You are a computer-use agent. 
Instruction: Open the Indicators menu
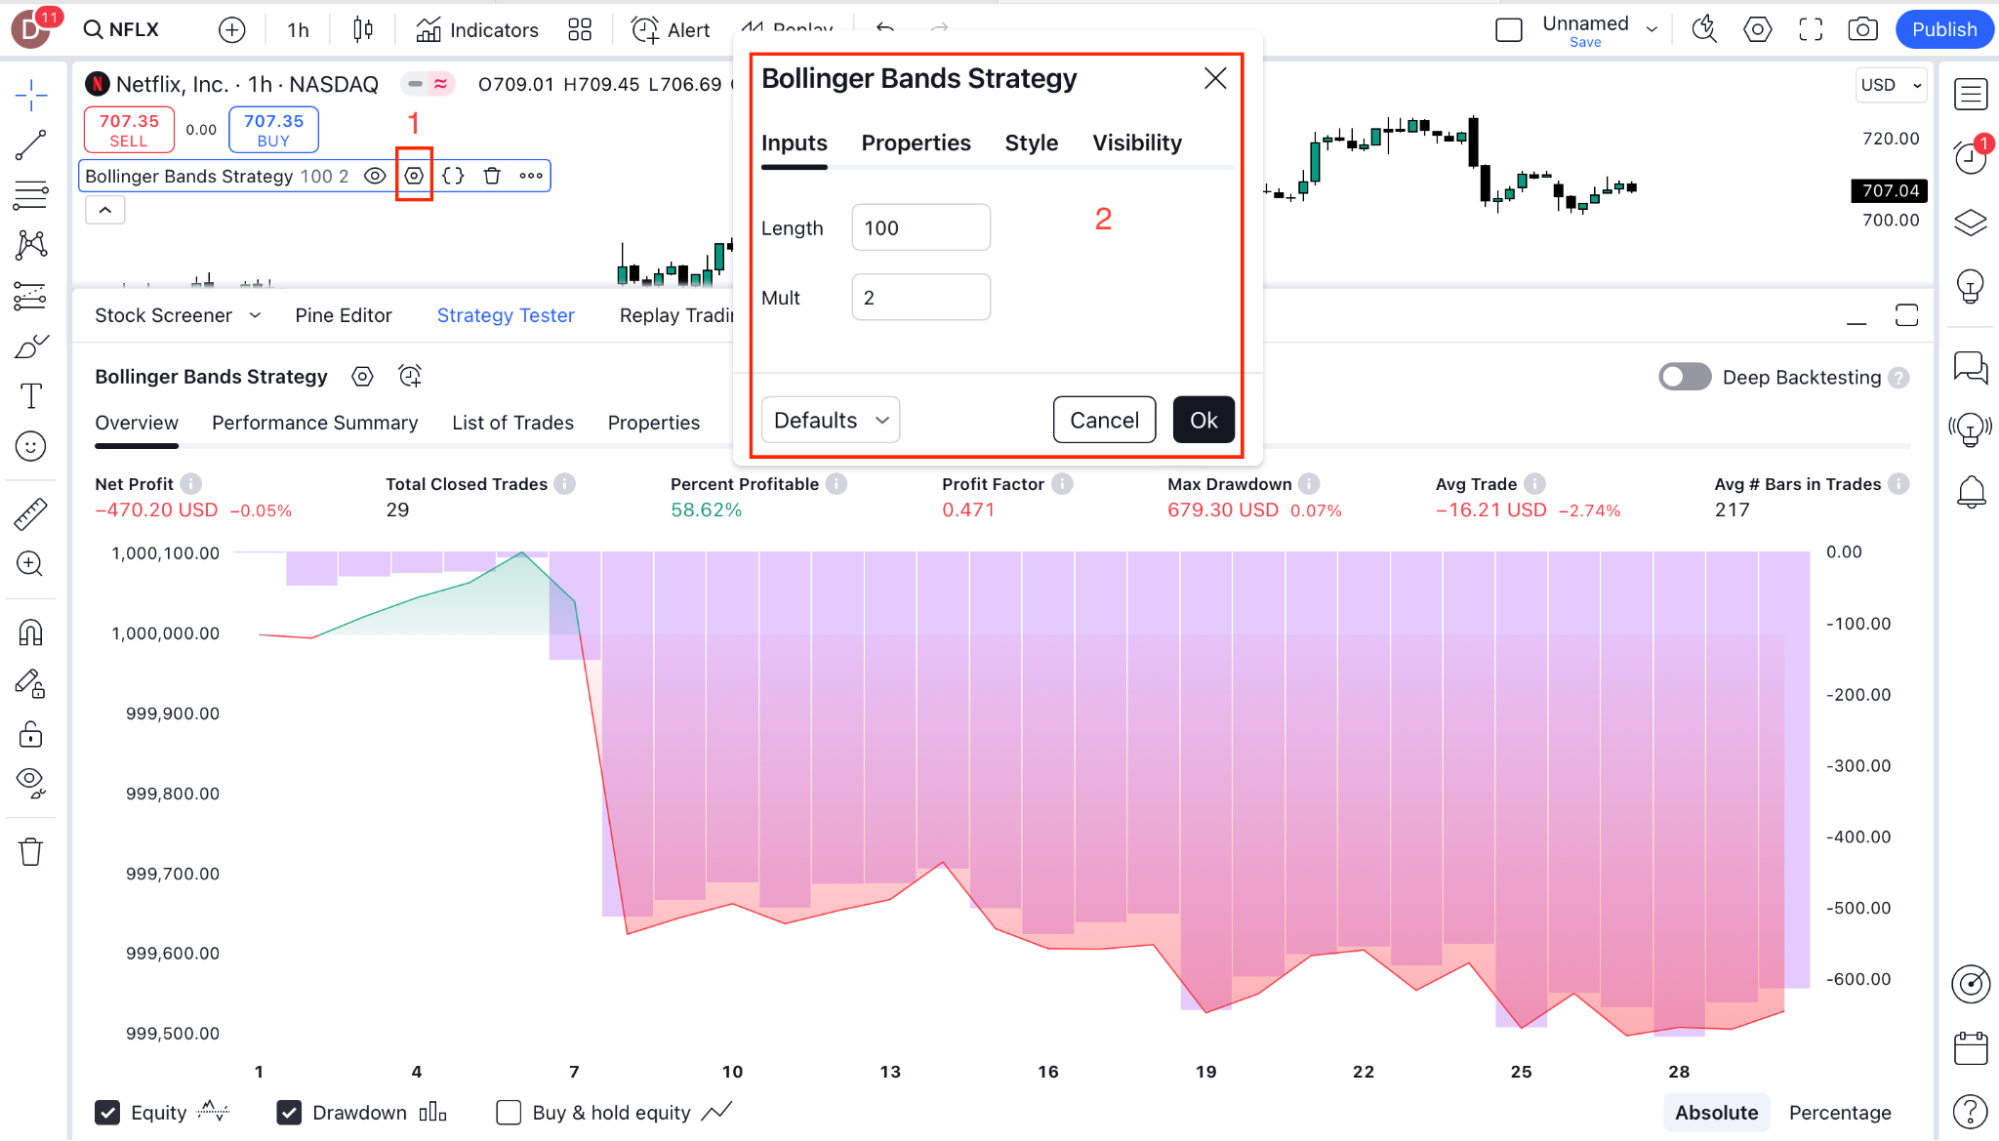[x=478, y=29]
